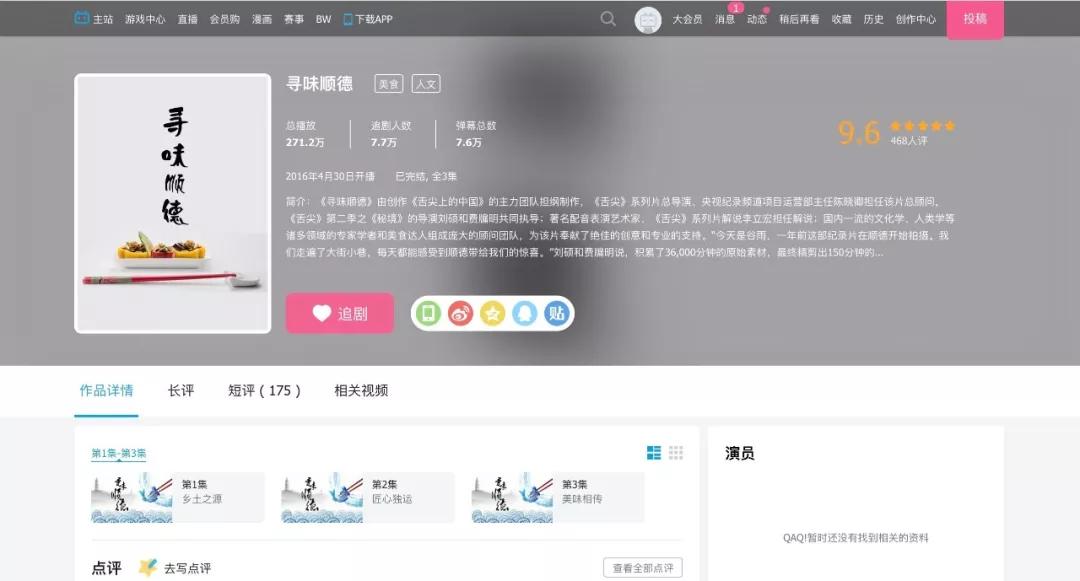Image resolution: width=1080 pixels, height=581 pixels.
Task: Open the 相关视频 tab
Action: pyautogui.click(x=362, y=391)
